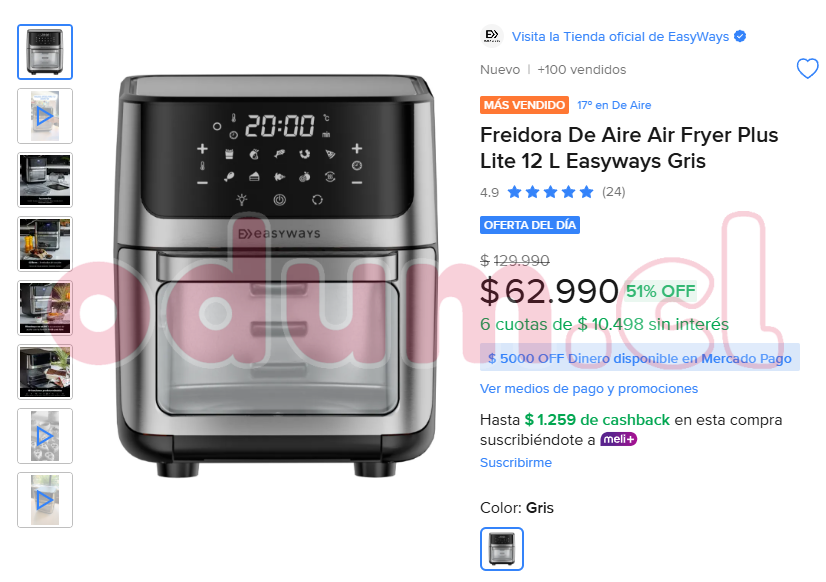Play the second thumbnail video
The image size is (826, 582).
[x=45, y=116]
